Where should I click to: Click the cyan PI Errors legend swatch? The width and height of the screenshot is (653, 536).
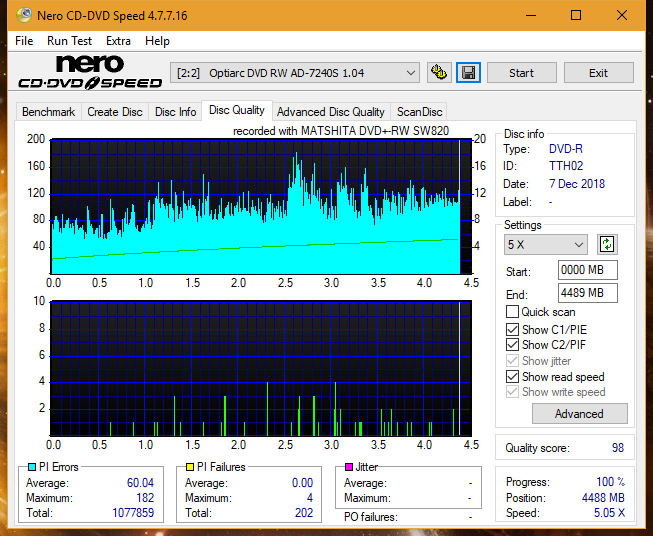pyautogui.click(x=32, y=467)
